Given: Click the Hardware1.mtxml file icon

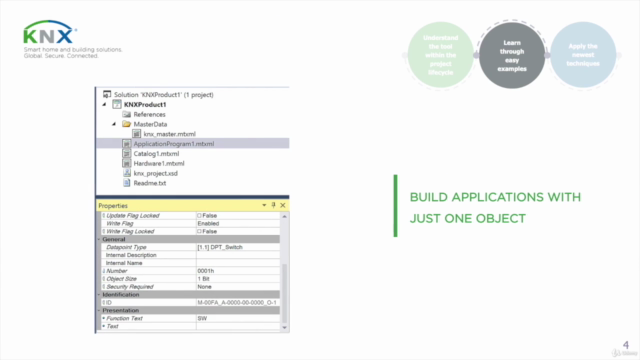Looking at the screenshot, I should click(x=127, y=163).
